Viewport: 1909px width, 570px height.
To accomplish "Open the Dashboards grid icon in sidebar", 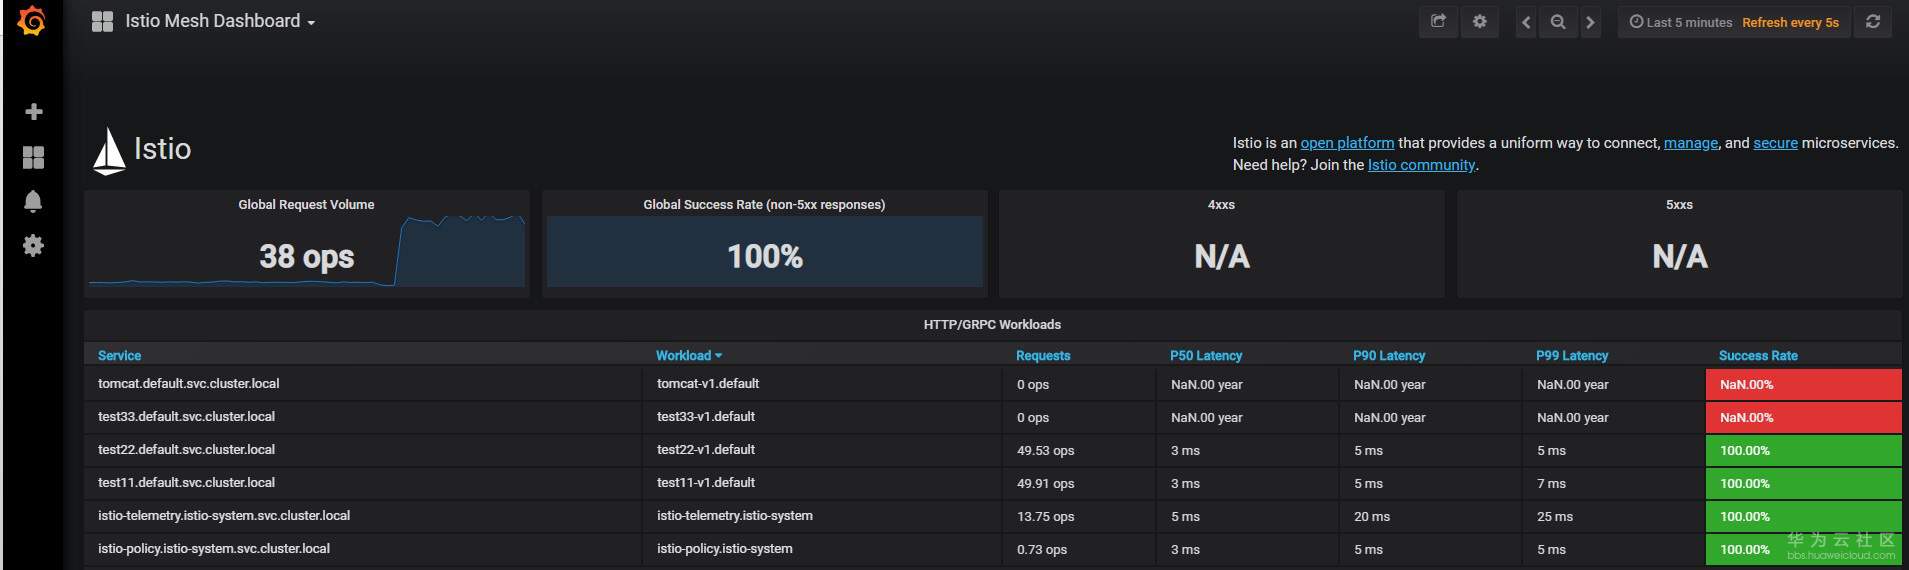I will [x=33, y=157].
